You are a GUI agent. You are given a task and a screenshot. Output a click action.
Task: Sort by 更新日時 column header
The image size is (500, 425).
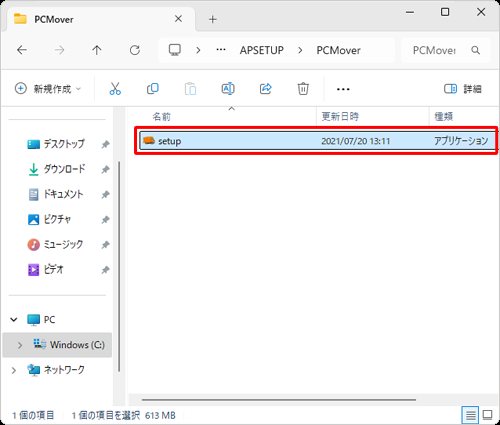pyautogui.click(x=340, y=116)
